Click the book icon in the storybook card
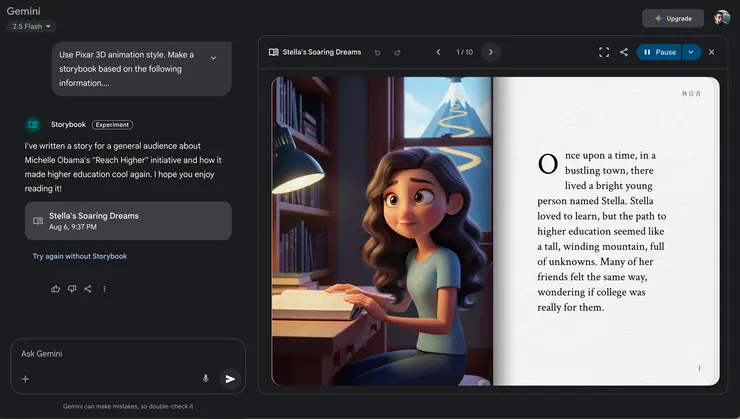Screen dimensions: 740x419 tap(38, 221)
